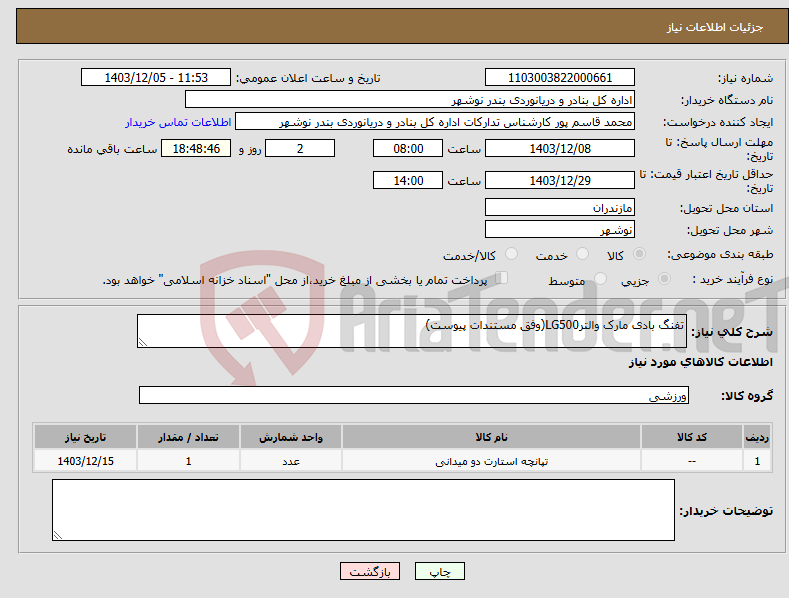Select the جزیی purchase type radio
This screenshot has height=598, width=789.
[x=664, y=279]
